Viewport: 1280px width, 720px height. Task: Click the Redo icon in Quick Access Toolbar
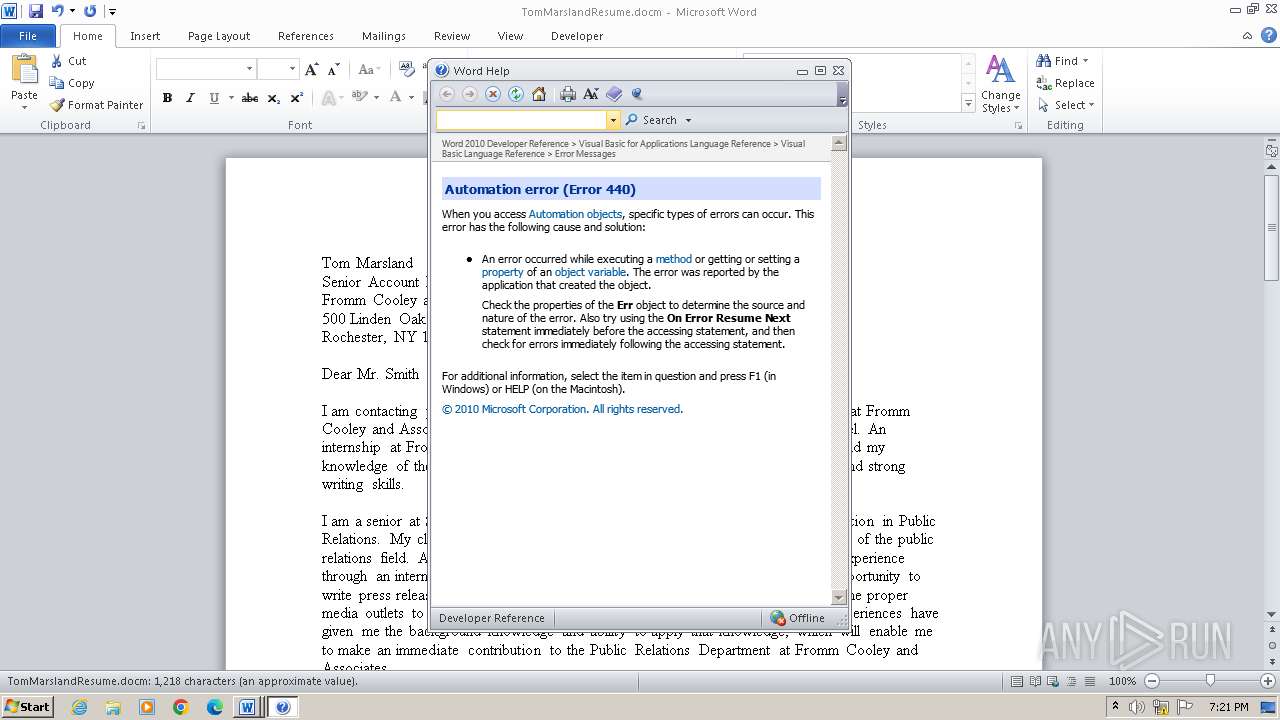click(x=90, y=11)
